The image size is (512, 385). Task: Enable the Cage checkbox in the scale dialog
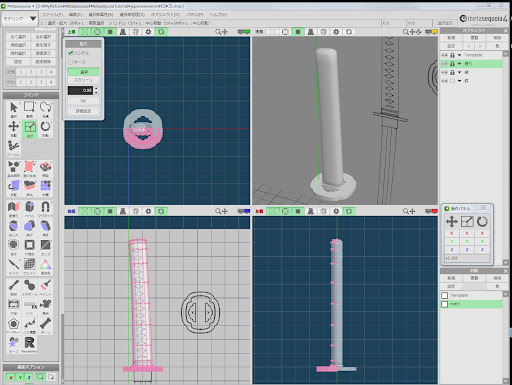point(71,62)
